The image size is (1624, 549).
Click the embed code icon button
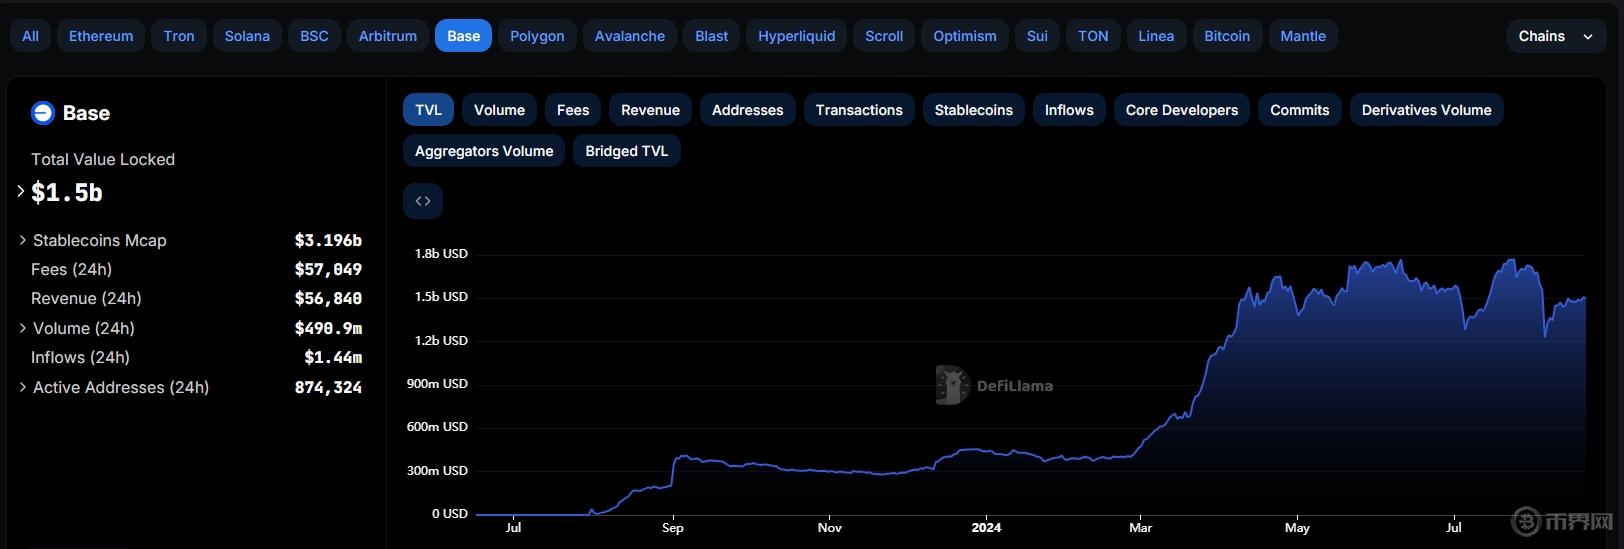[423, 201]
